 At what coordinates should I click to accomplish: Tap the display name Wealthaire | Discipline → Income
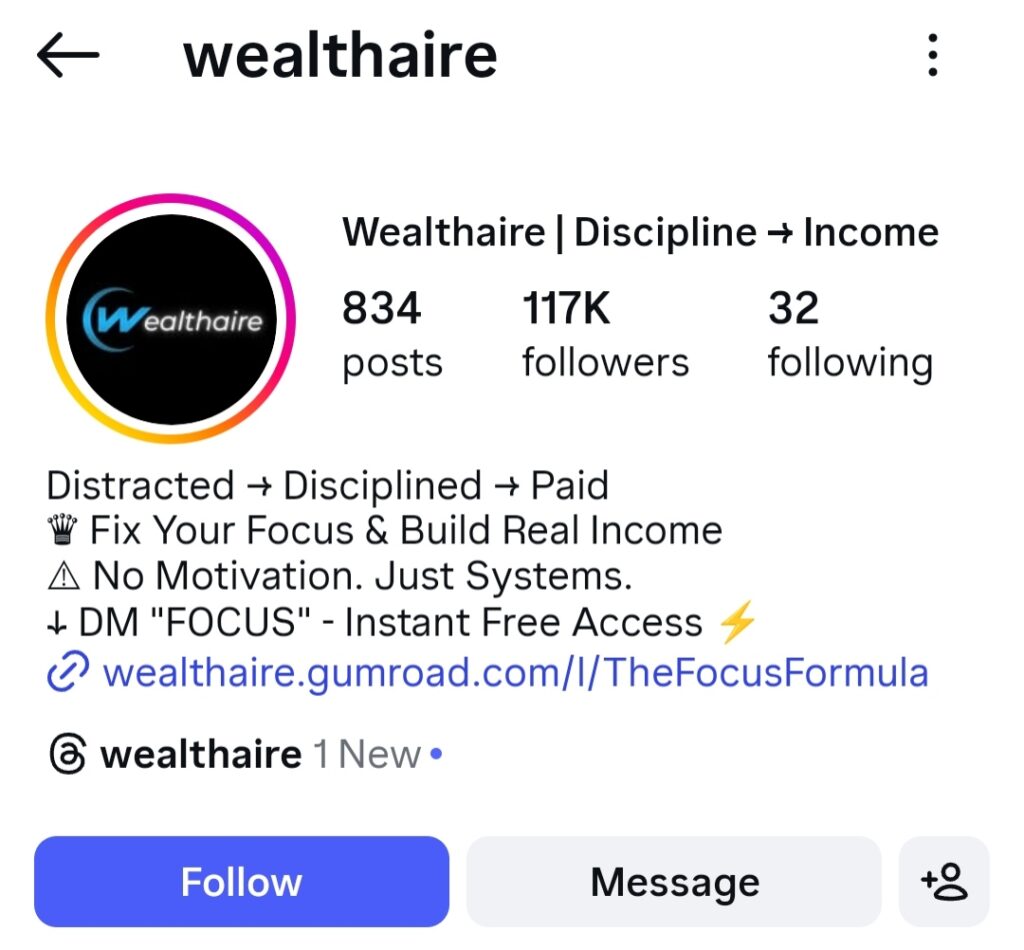pos(641,232)
